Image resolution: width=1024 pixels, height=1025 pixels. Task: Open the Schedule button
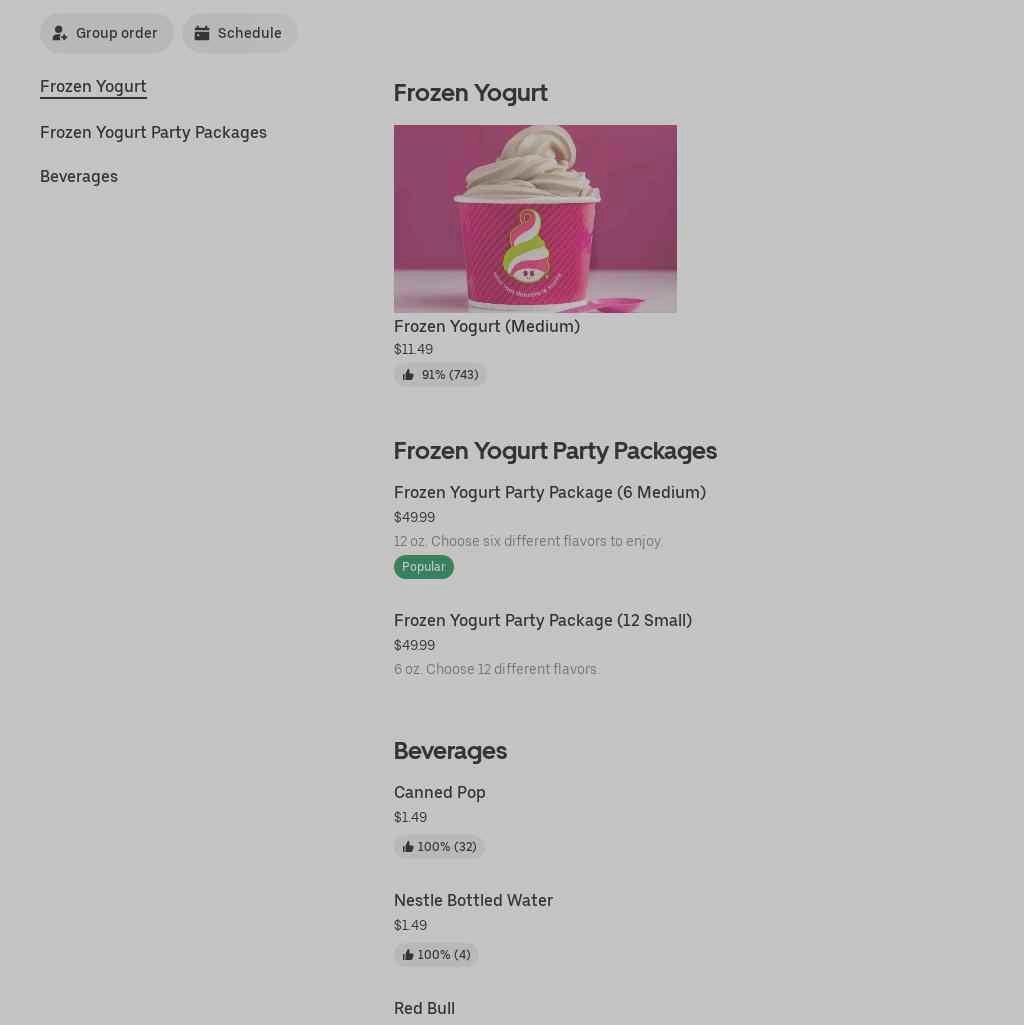click(x=239, y=33)
